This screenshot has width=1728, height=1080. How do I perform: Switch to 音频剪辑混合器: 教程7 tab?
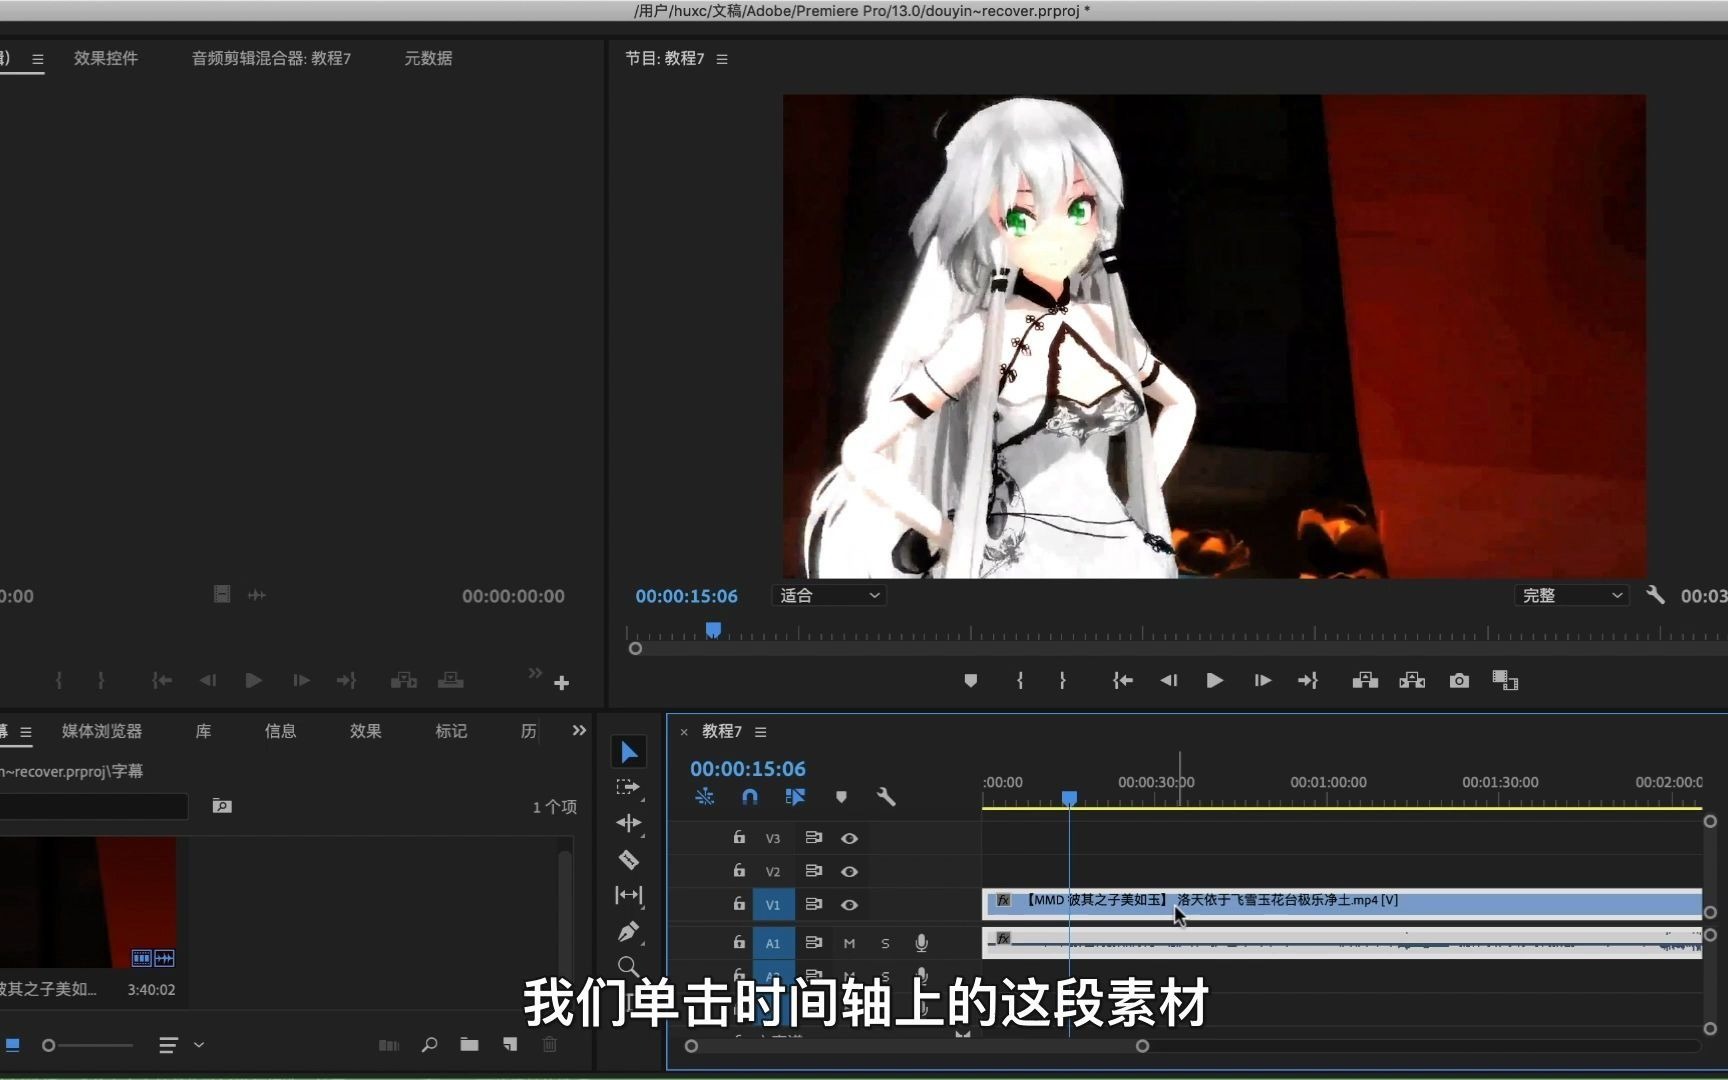point(271,58)
